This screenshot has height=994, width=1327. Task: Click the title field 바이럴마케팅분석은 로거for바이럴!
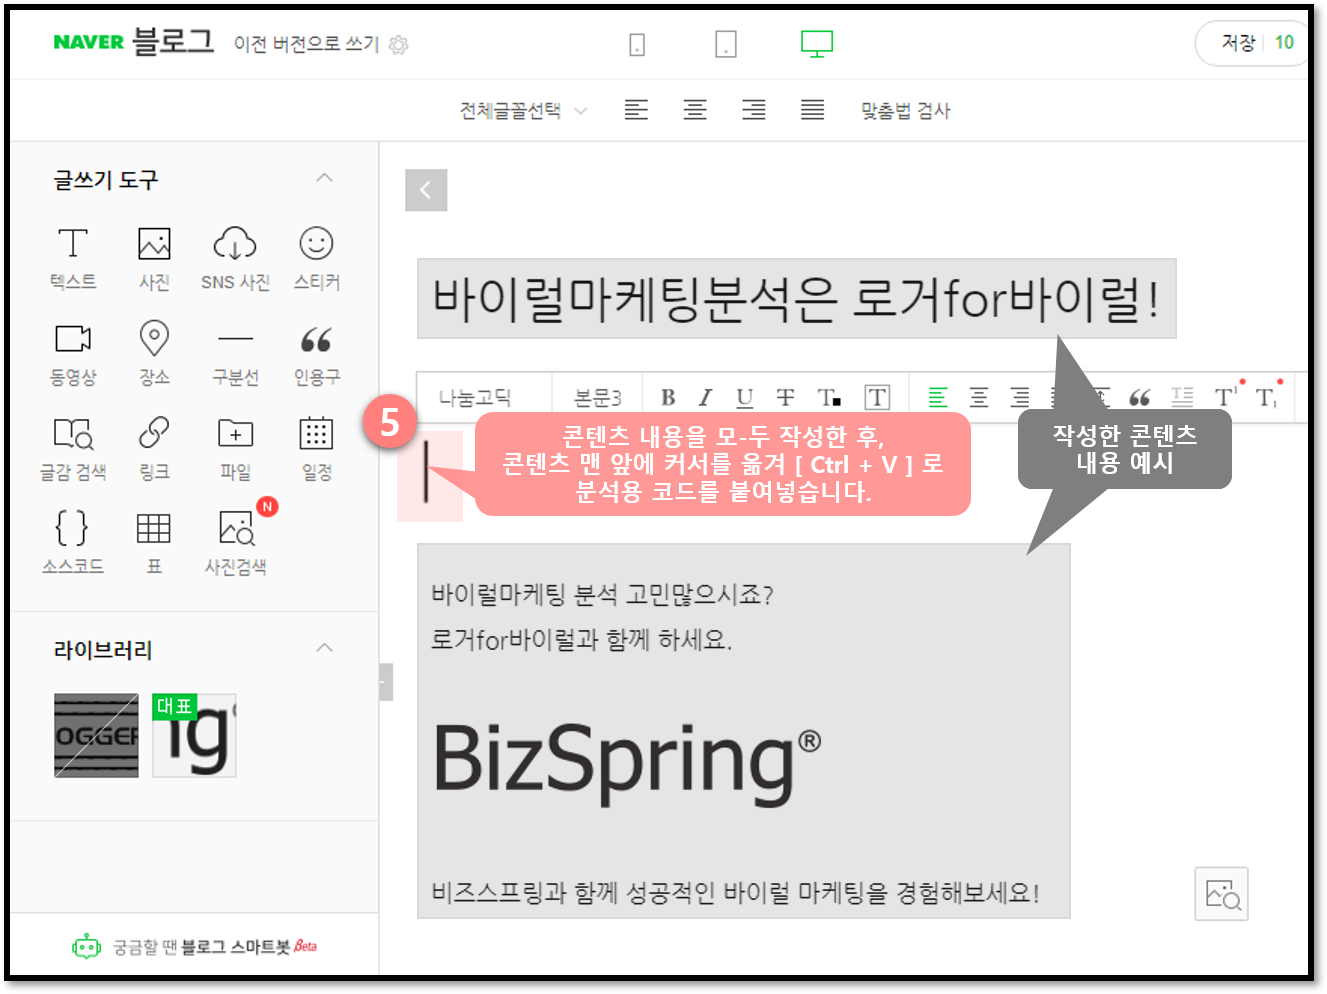[796, 299]
